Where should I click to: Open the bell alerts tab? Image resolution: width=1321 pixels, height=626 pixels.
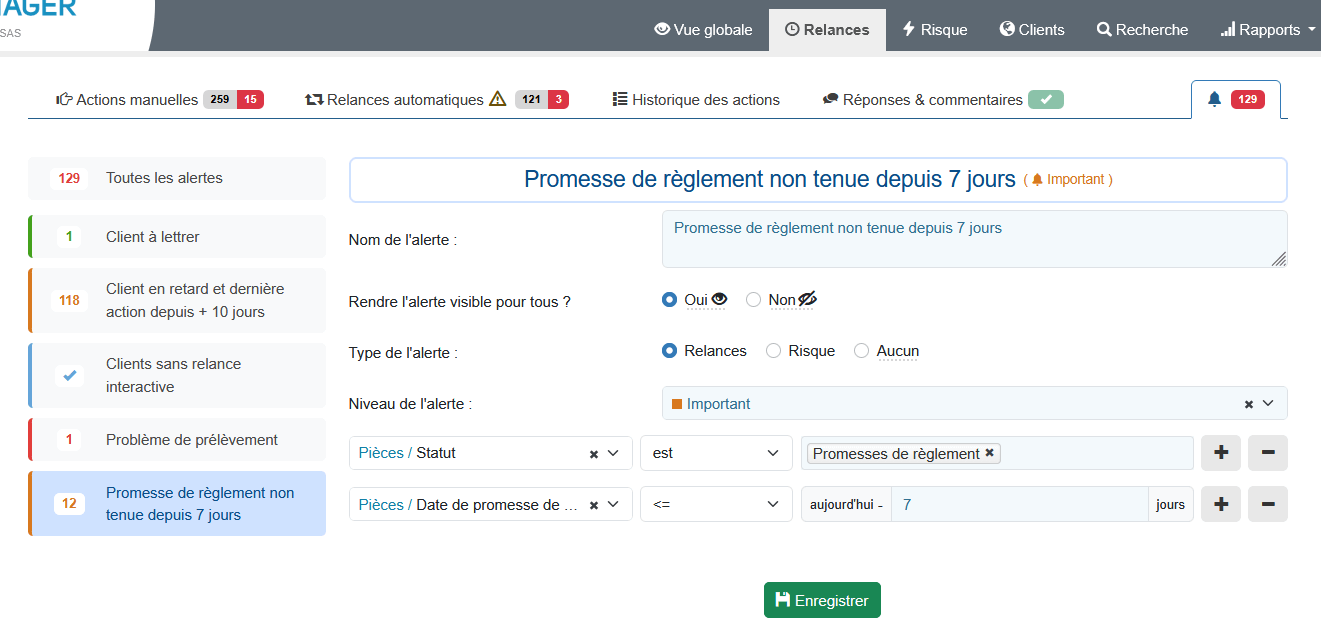coord(1235,99)
